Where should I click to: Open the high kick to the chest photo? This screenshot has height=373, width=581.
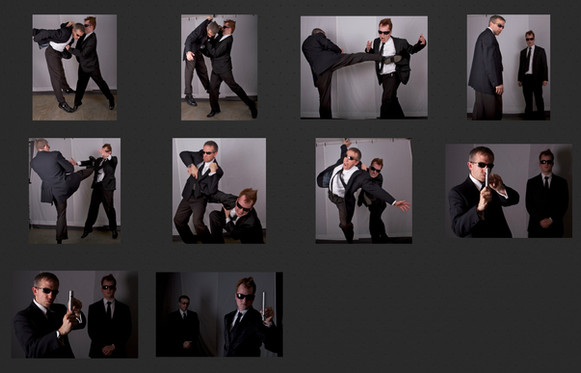coord(364,67)
